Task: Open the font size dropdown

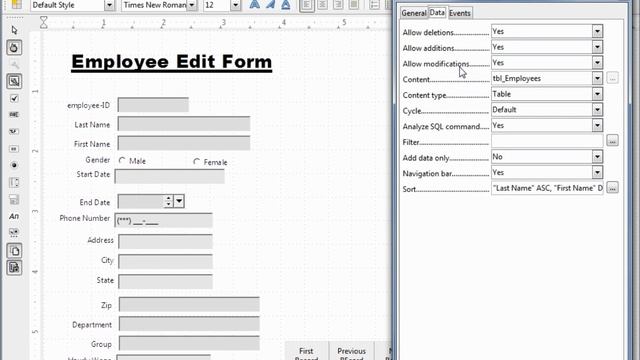Action: (x=236, y=5)
